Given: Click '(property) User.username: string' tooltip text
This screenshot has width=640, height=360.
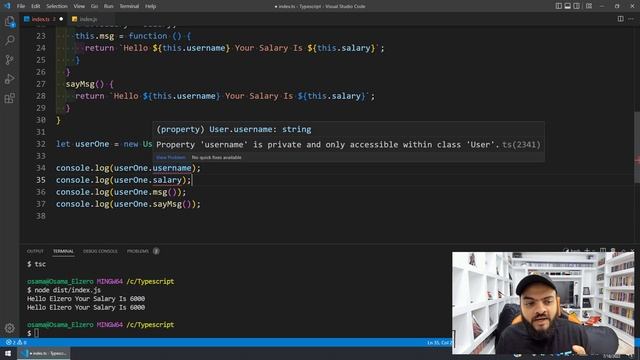Looking at the screenshot, I should click(x=234, y=129).
